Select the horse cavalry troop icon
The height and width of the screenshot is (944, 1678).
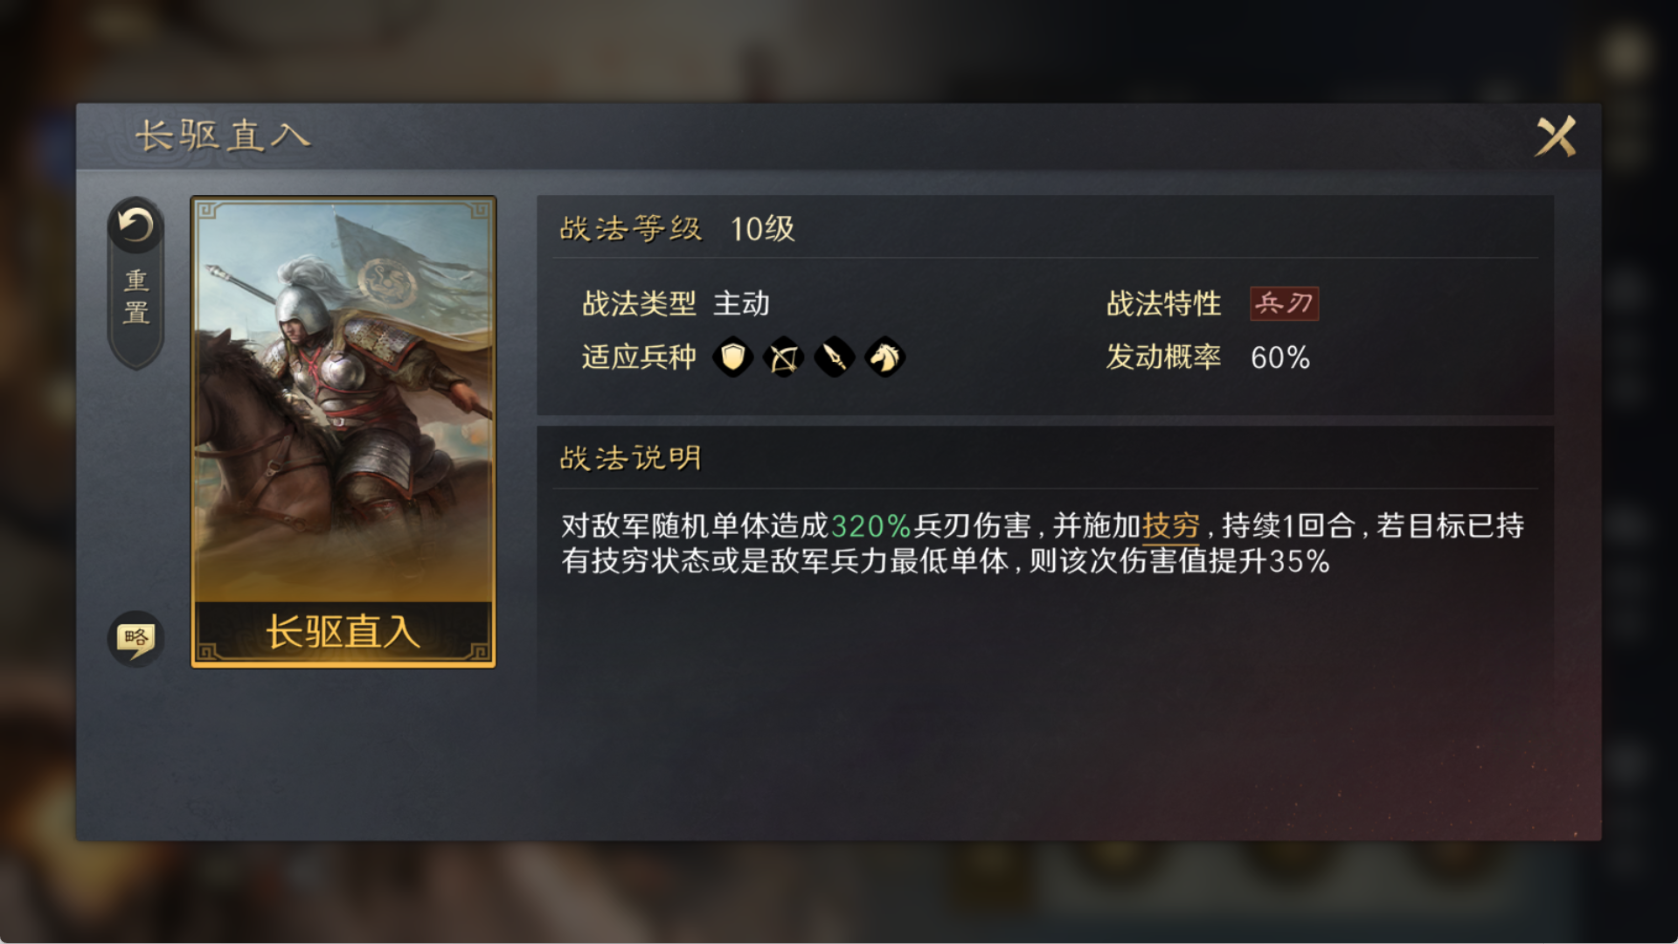pos(884,357)
